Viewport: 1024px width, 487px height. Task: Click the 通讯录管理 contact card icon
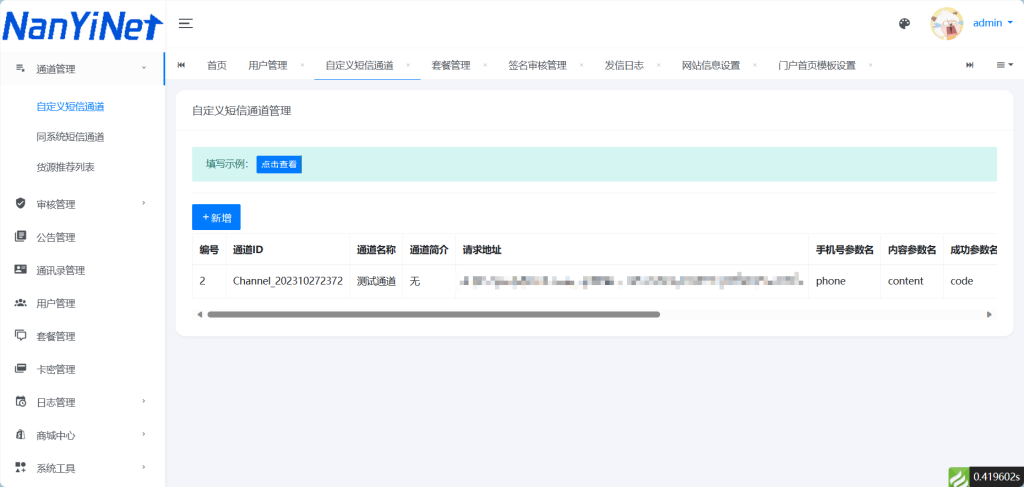(x=20, y=270)
